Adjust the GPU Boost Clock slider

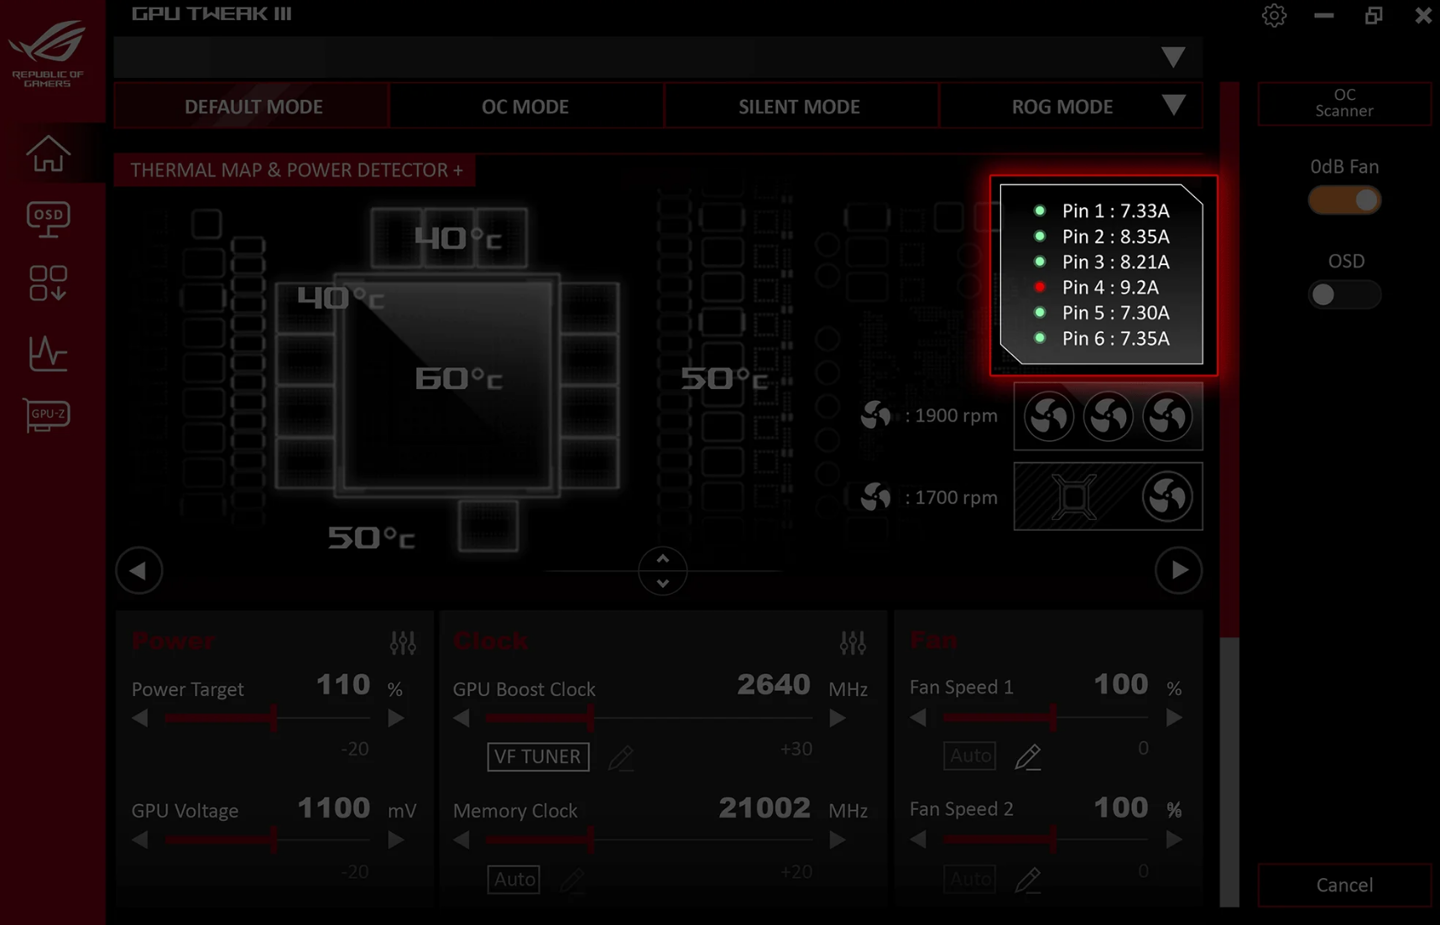pos(650,718)
